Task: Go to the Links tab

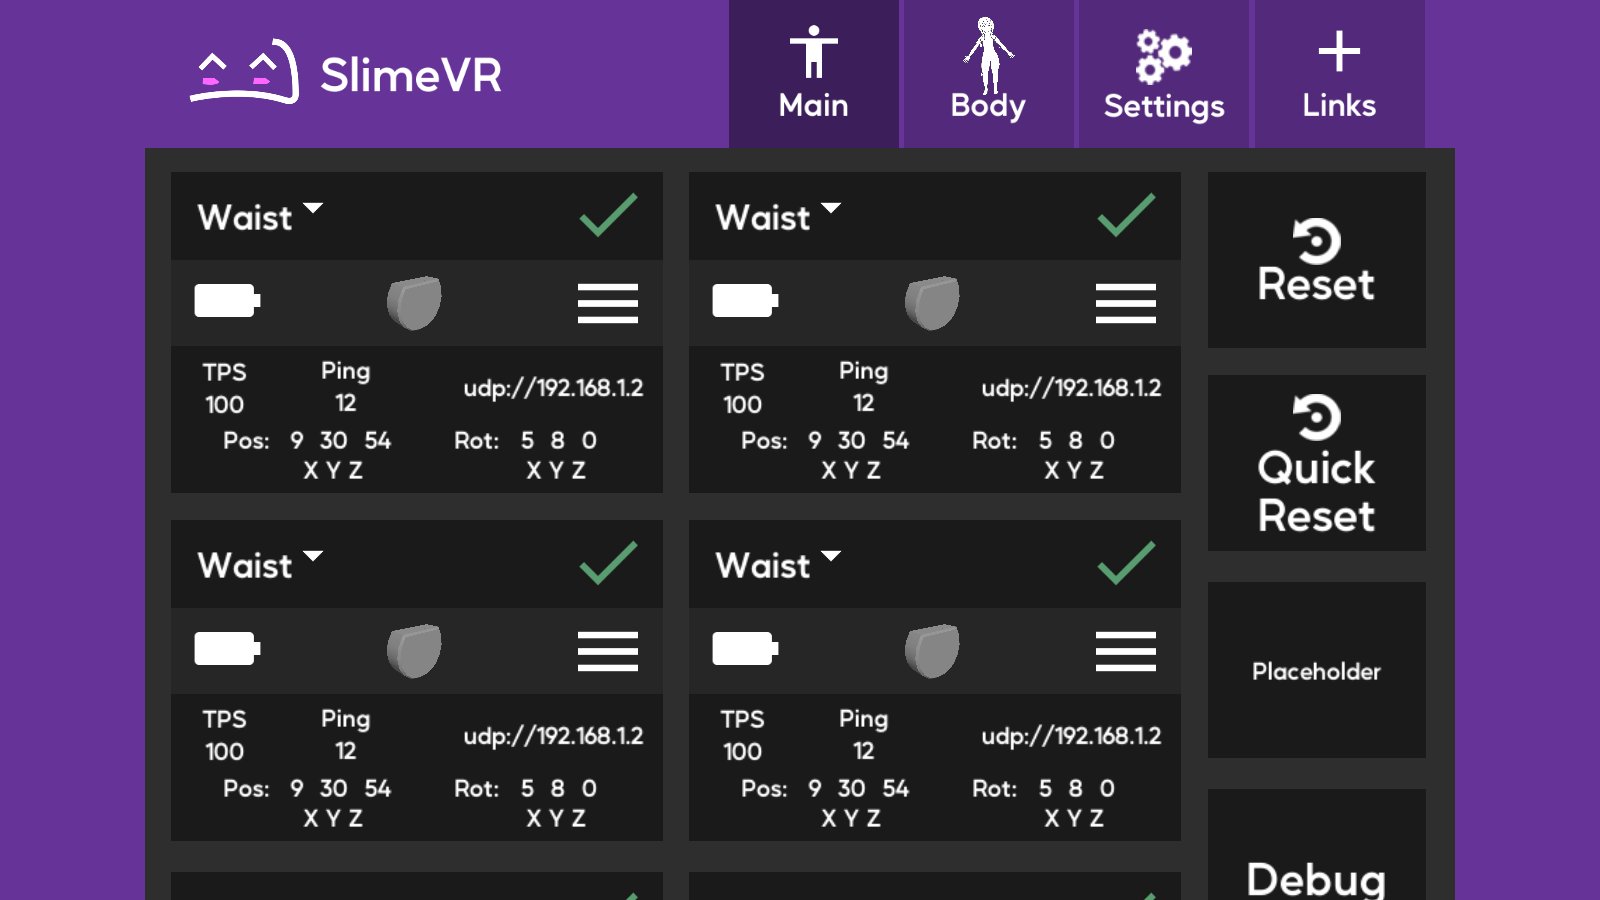Action: 1339,74
